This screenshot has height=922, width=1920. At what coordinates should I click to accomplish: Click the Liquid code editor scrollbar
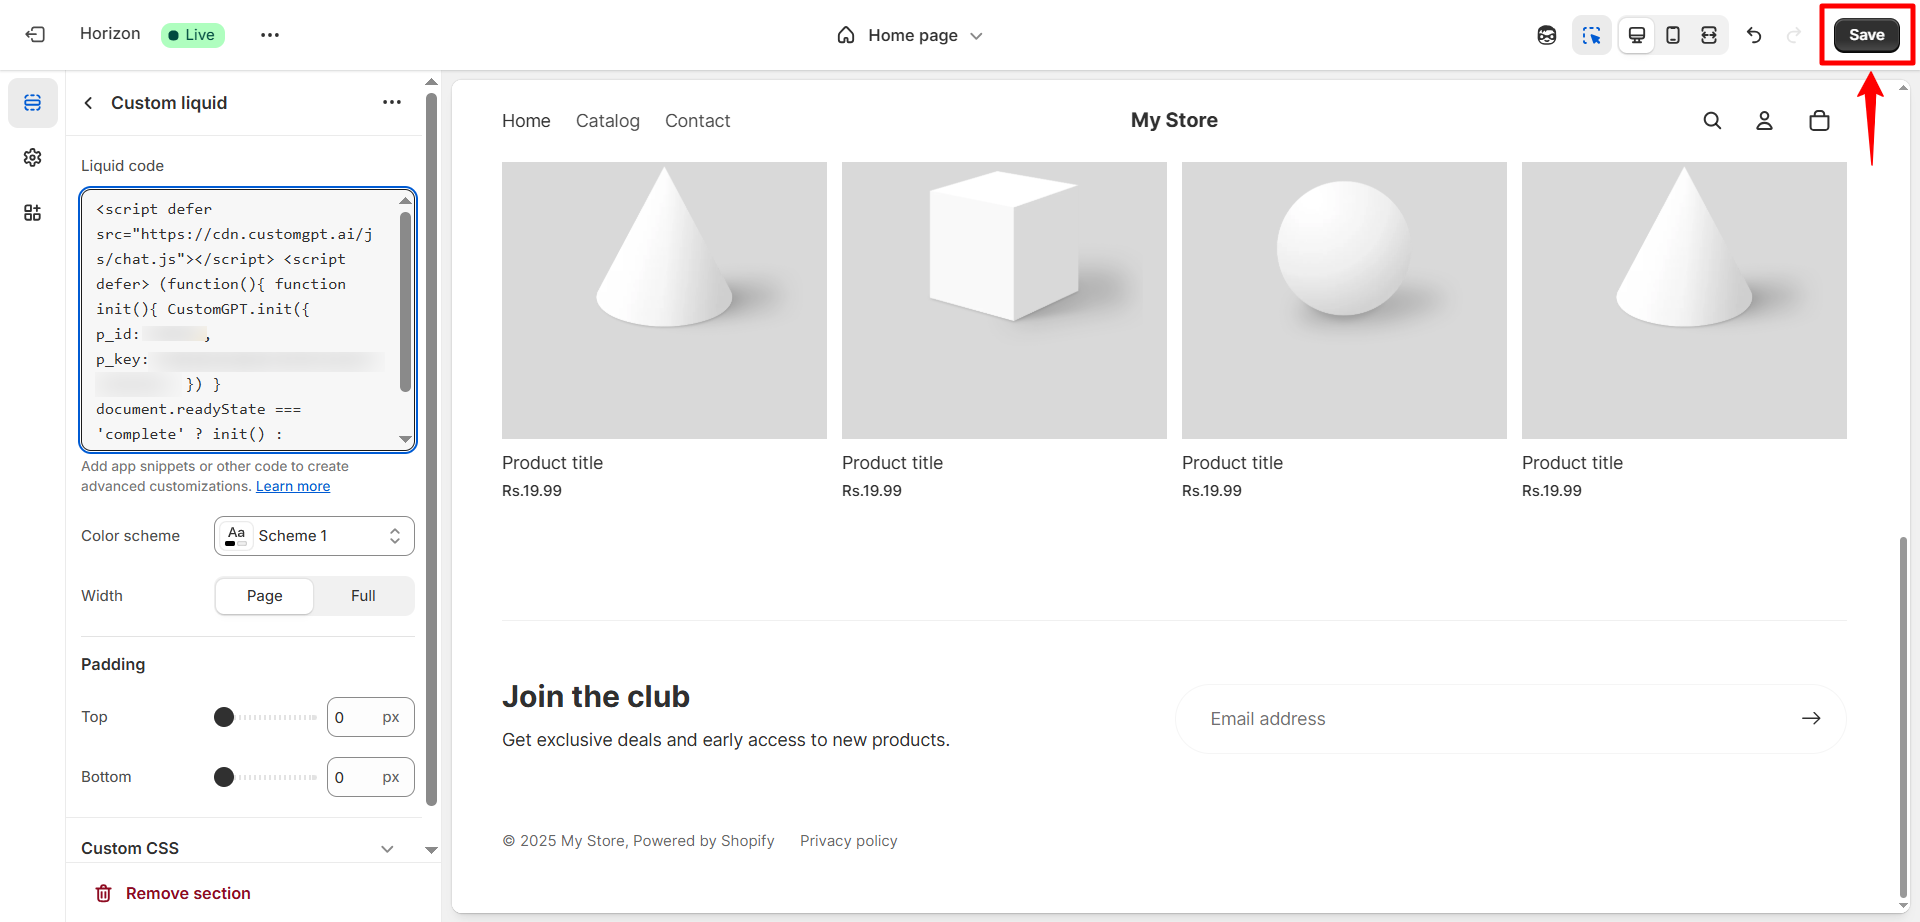click(405, 300)
